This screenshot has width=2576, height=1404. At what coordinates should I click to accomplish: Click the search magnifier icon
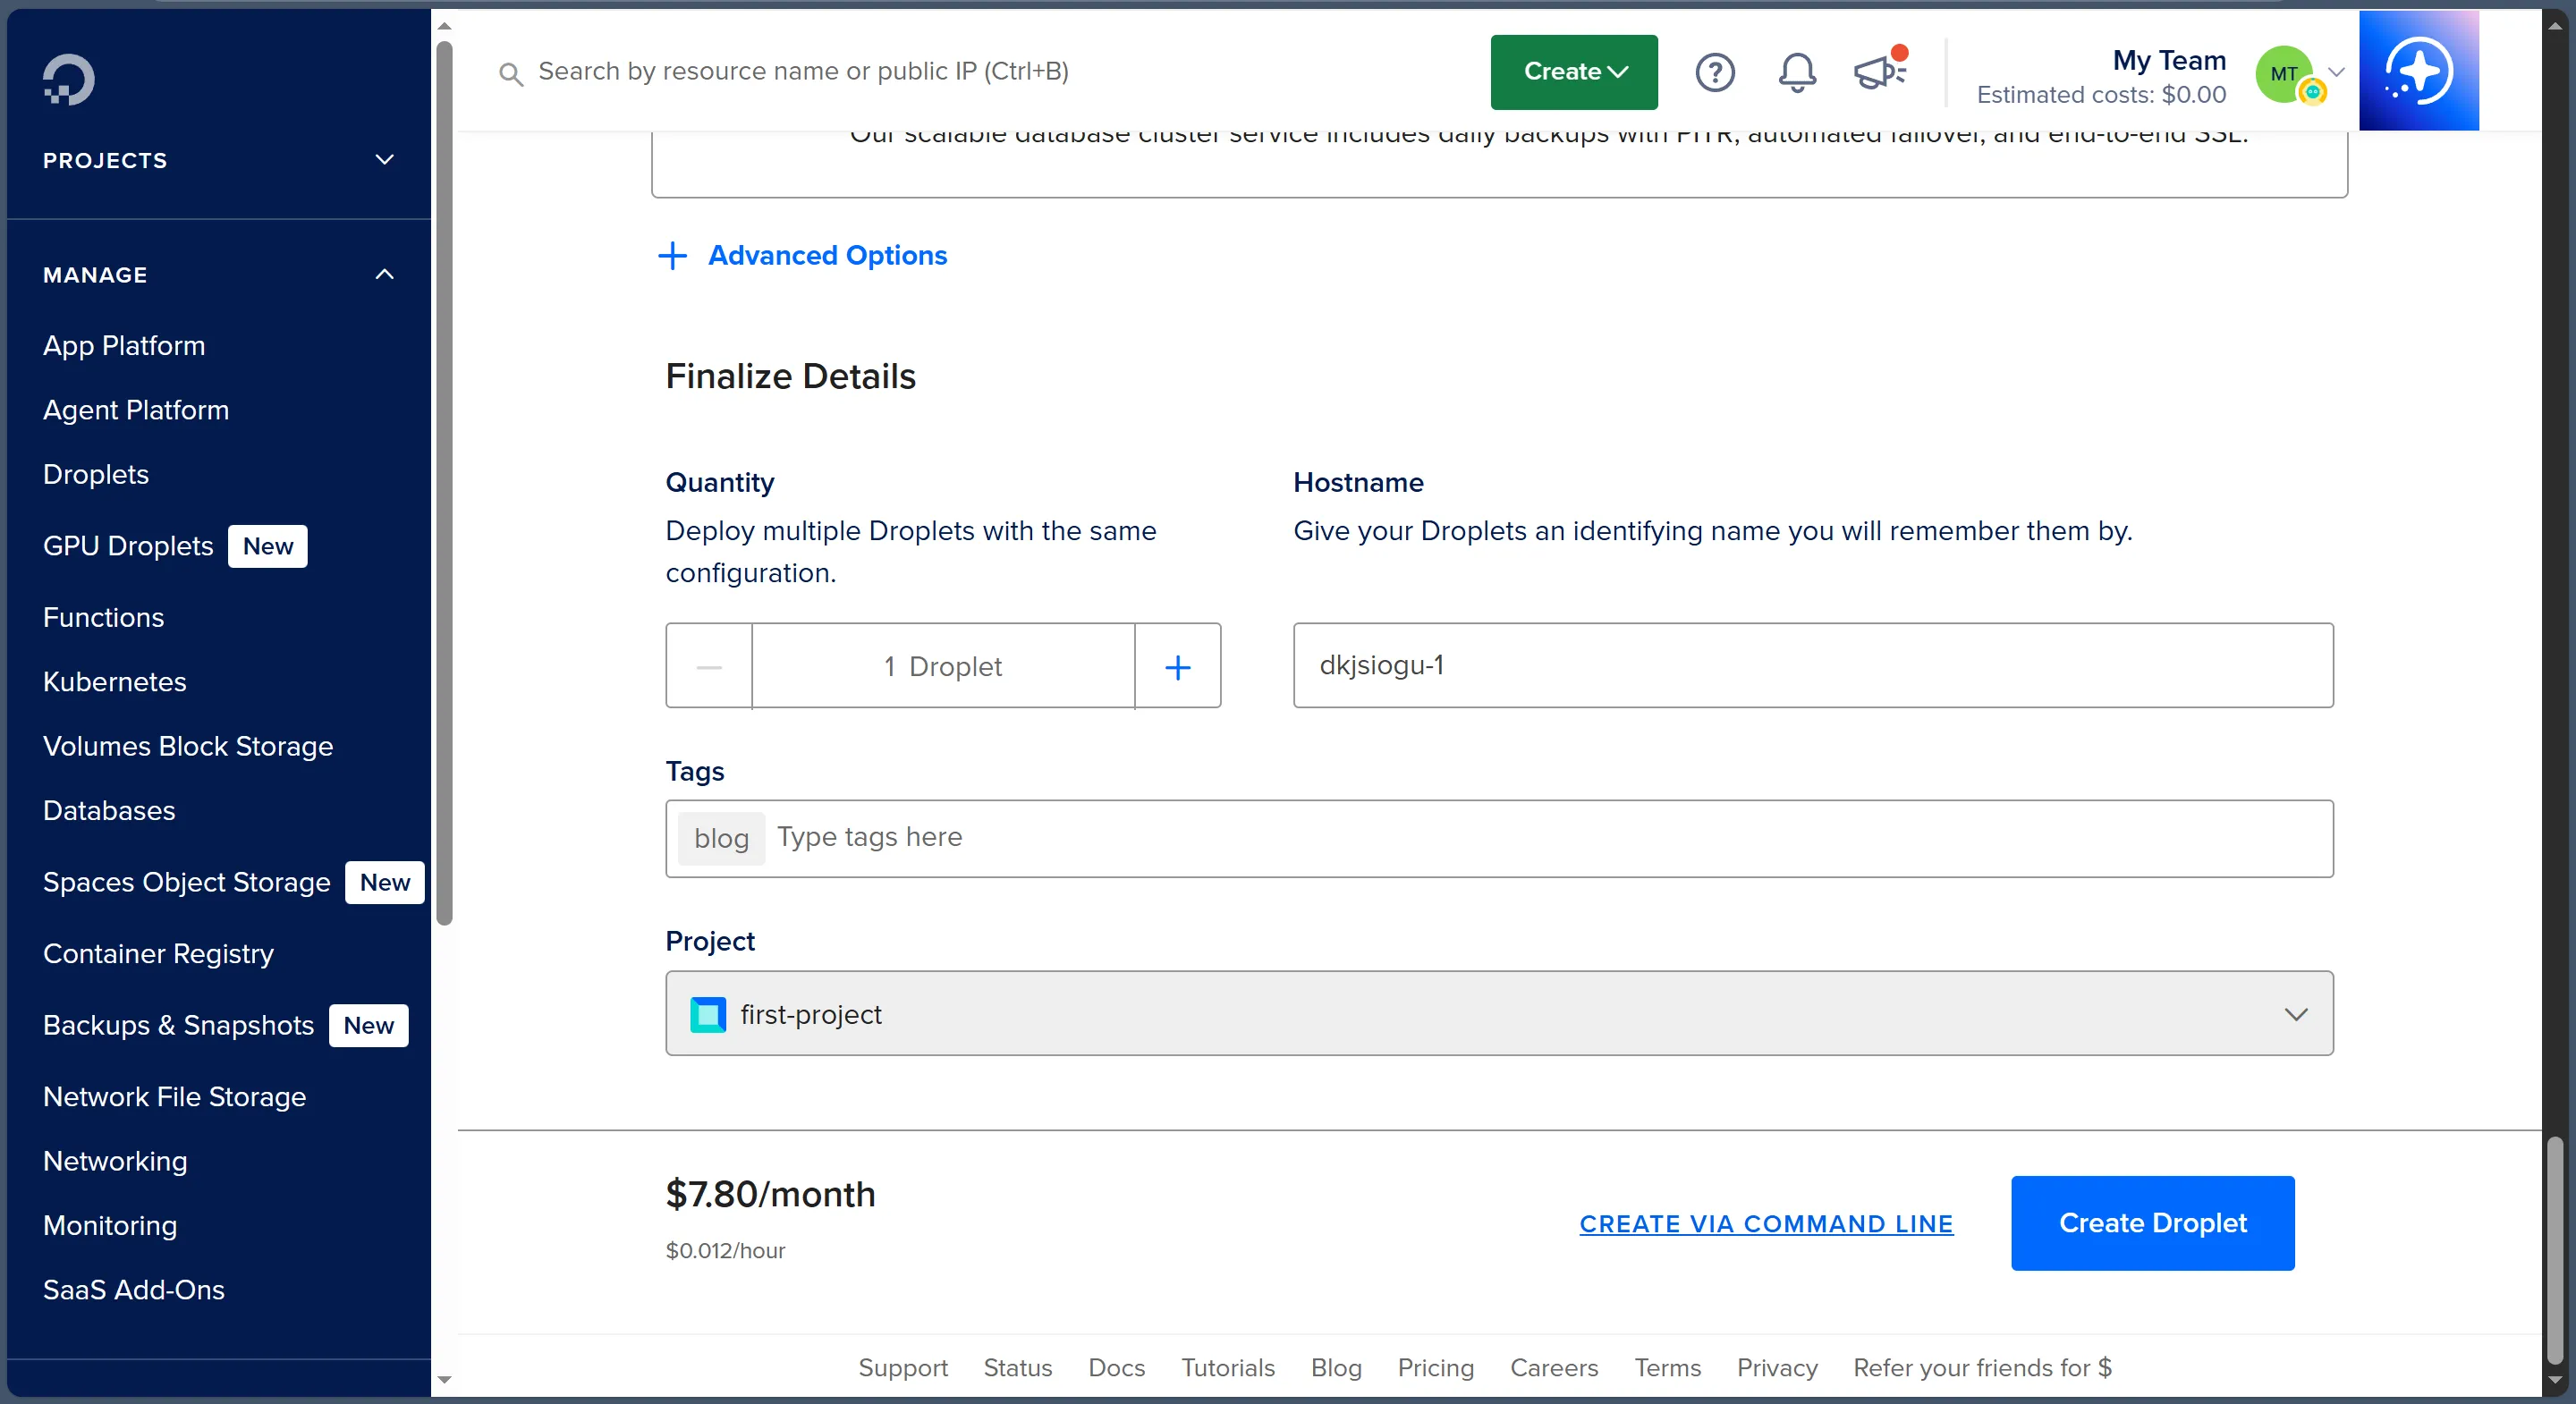[x=511, y=73]
